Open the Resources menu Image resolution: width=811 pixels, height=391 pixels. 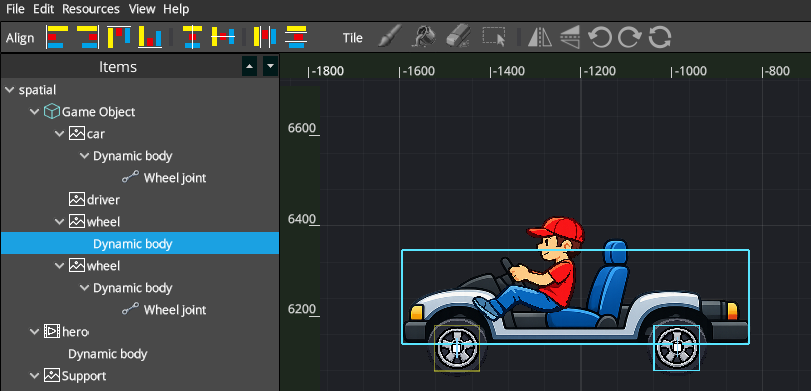91,9
